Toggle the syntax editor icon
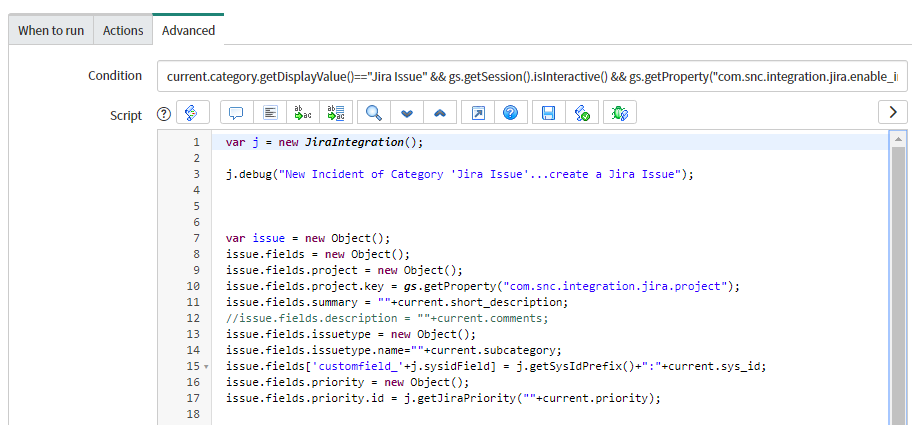This screenshot has width=912, height=425. click(193, 112)
